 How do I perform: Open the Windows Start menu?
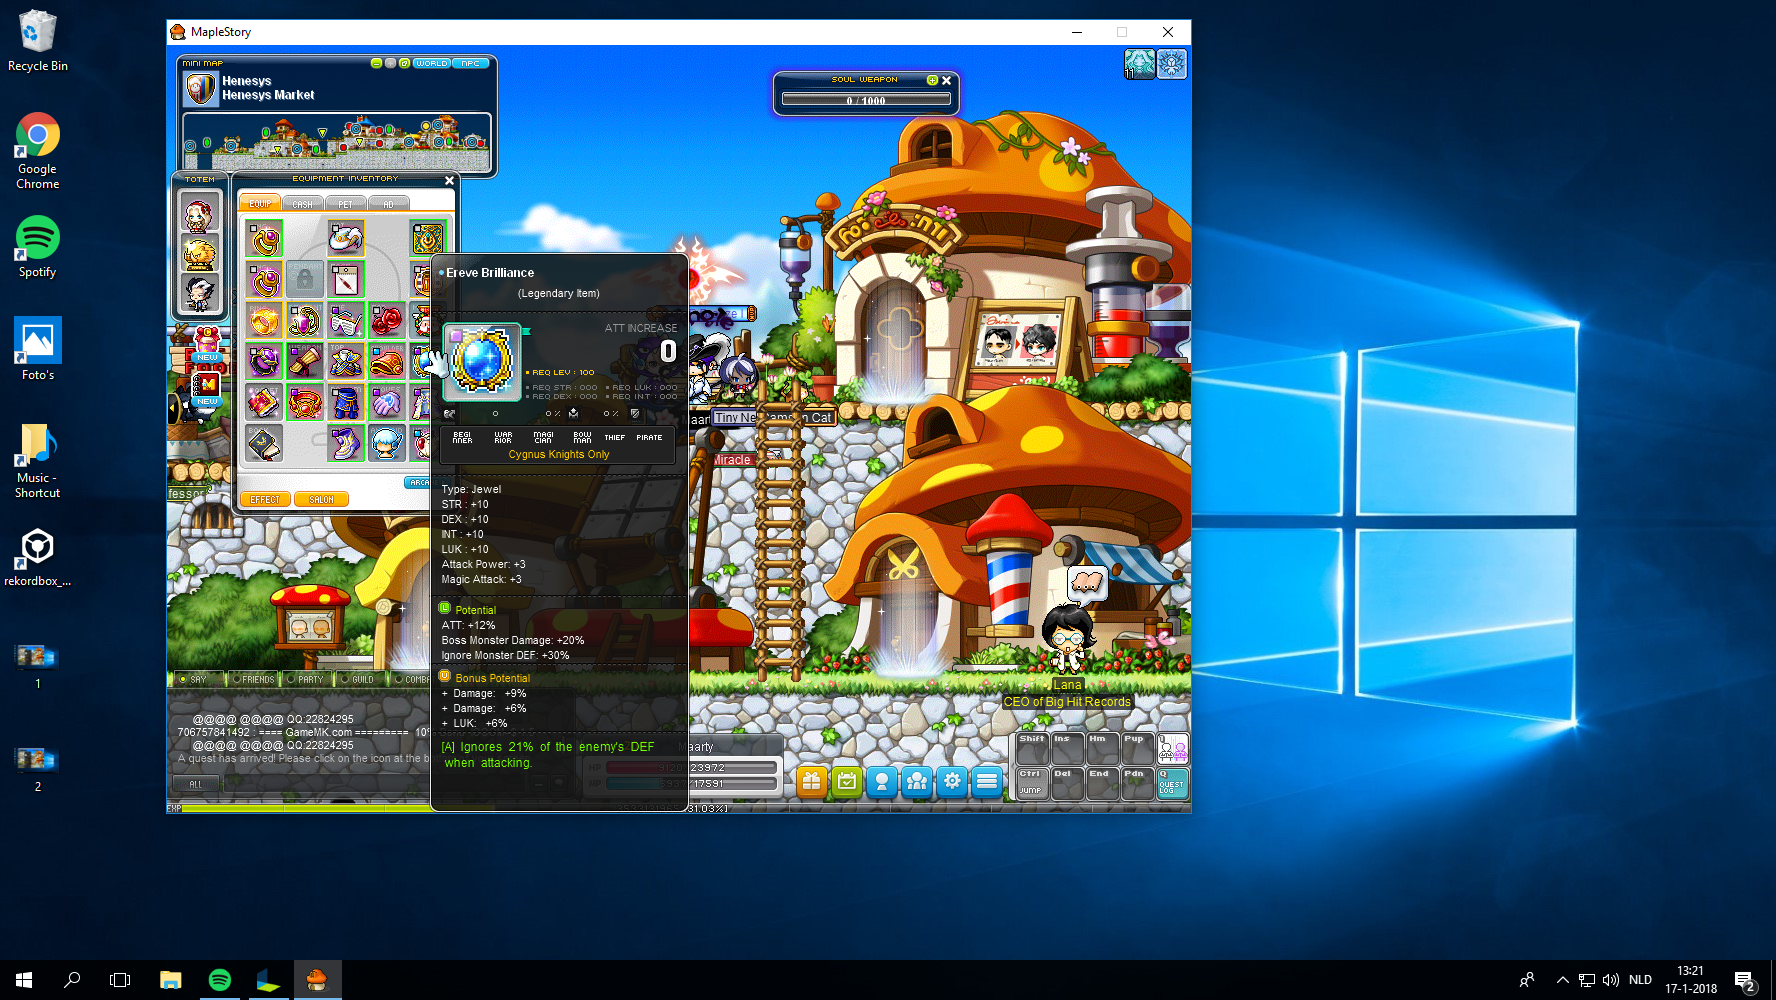pyautogui.click(x=24, y=980)
